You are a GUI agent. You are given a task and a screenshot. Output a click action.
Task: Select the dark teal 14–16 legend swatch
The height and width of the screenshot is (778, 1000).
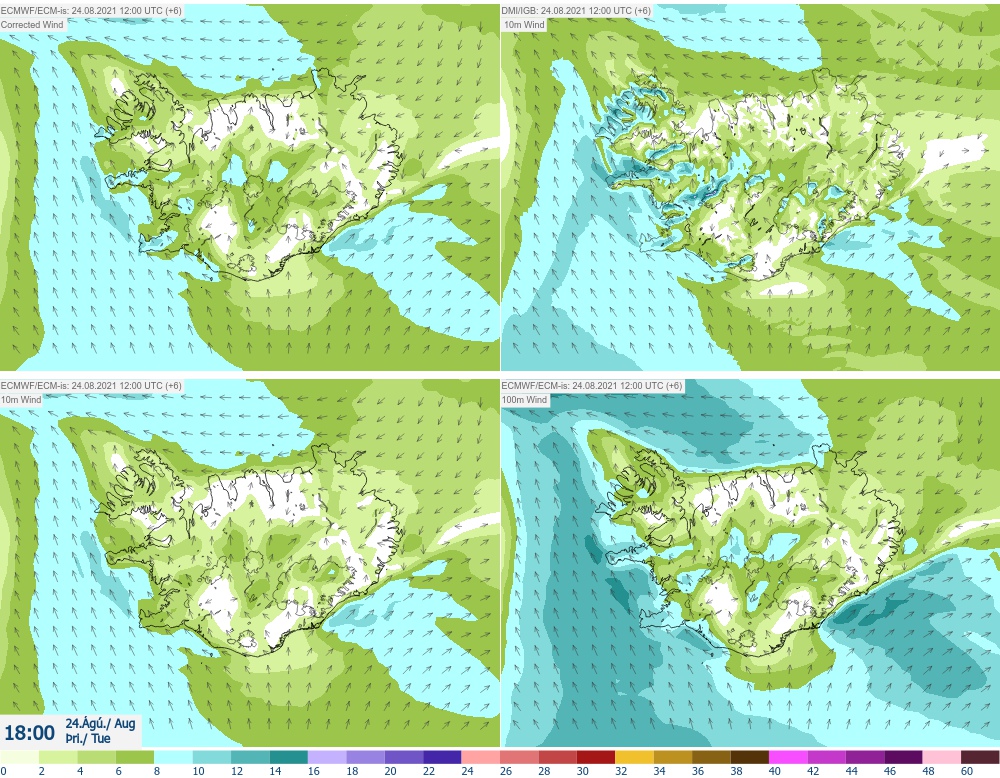[x=288, y=757]
